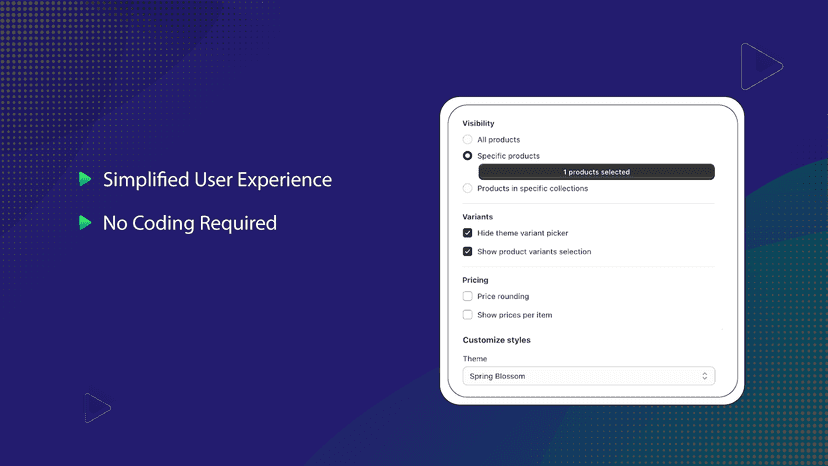Open the Theme dropdown showing Spring Blossom
This screenshot has height=466, width=828.
[589, 376]
